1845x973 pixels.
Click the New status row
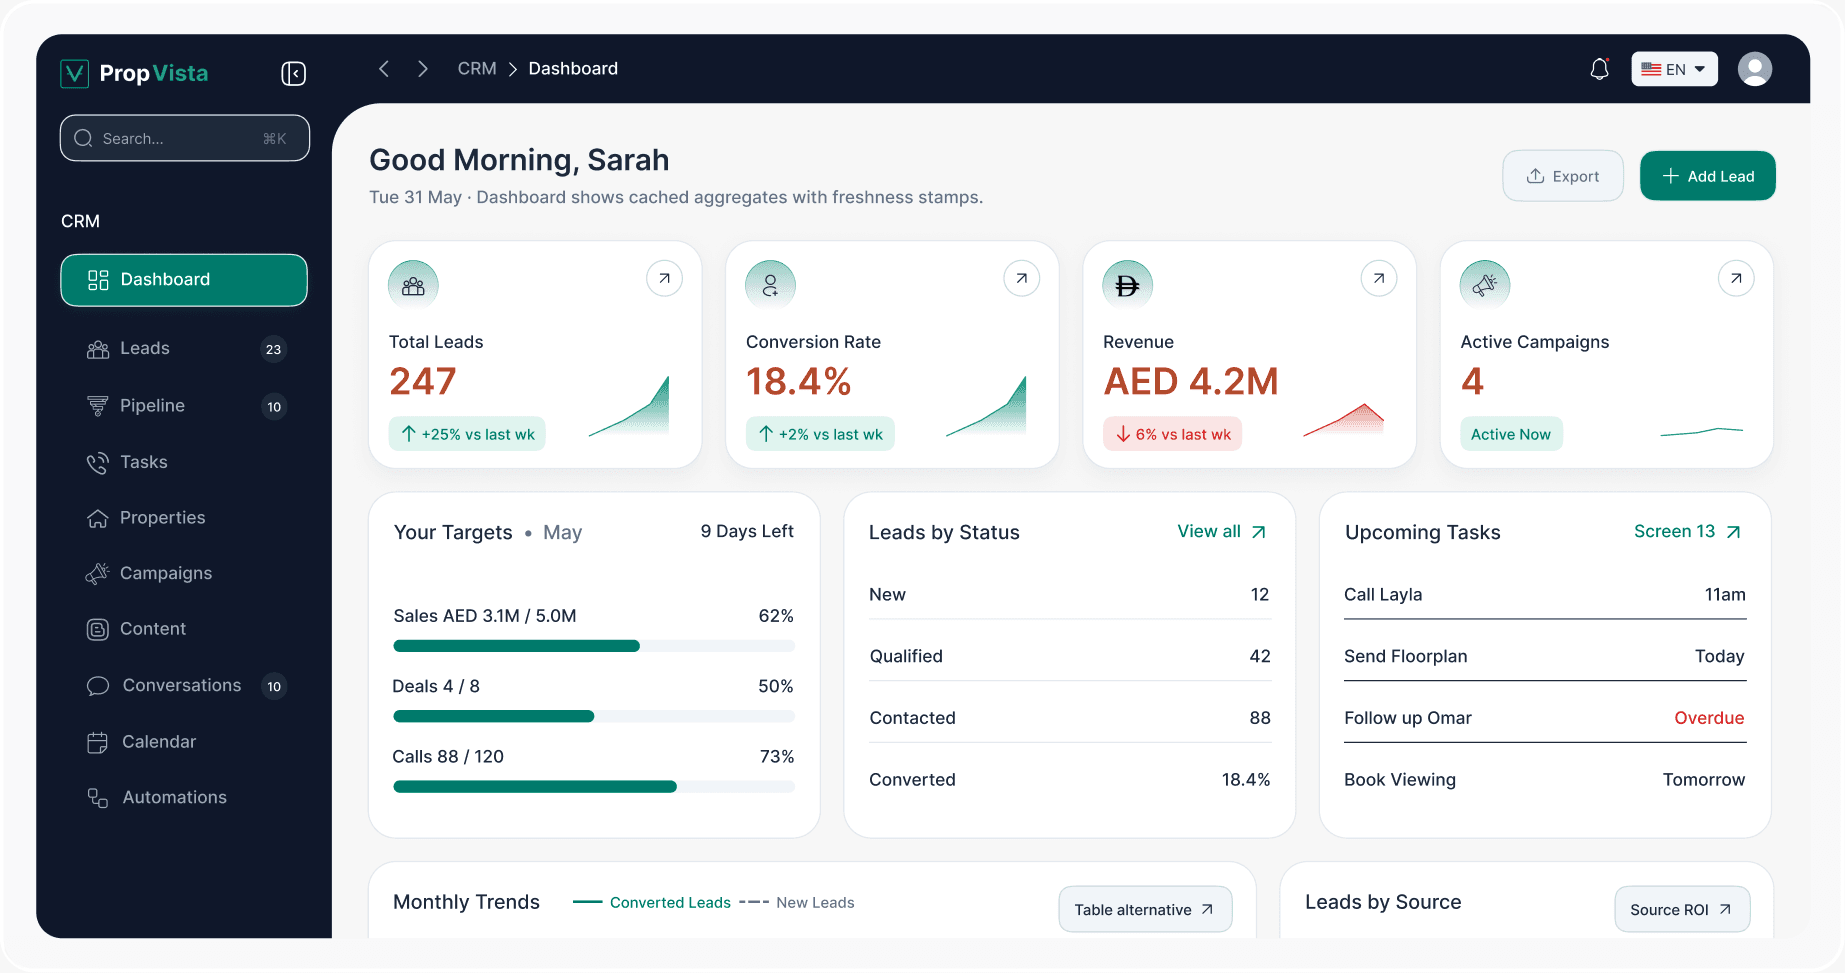tap(1070, 595)
